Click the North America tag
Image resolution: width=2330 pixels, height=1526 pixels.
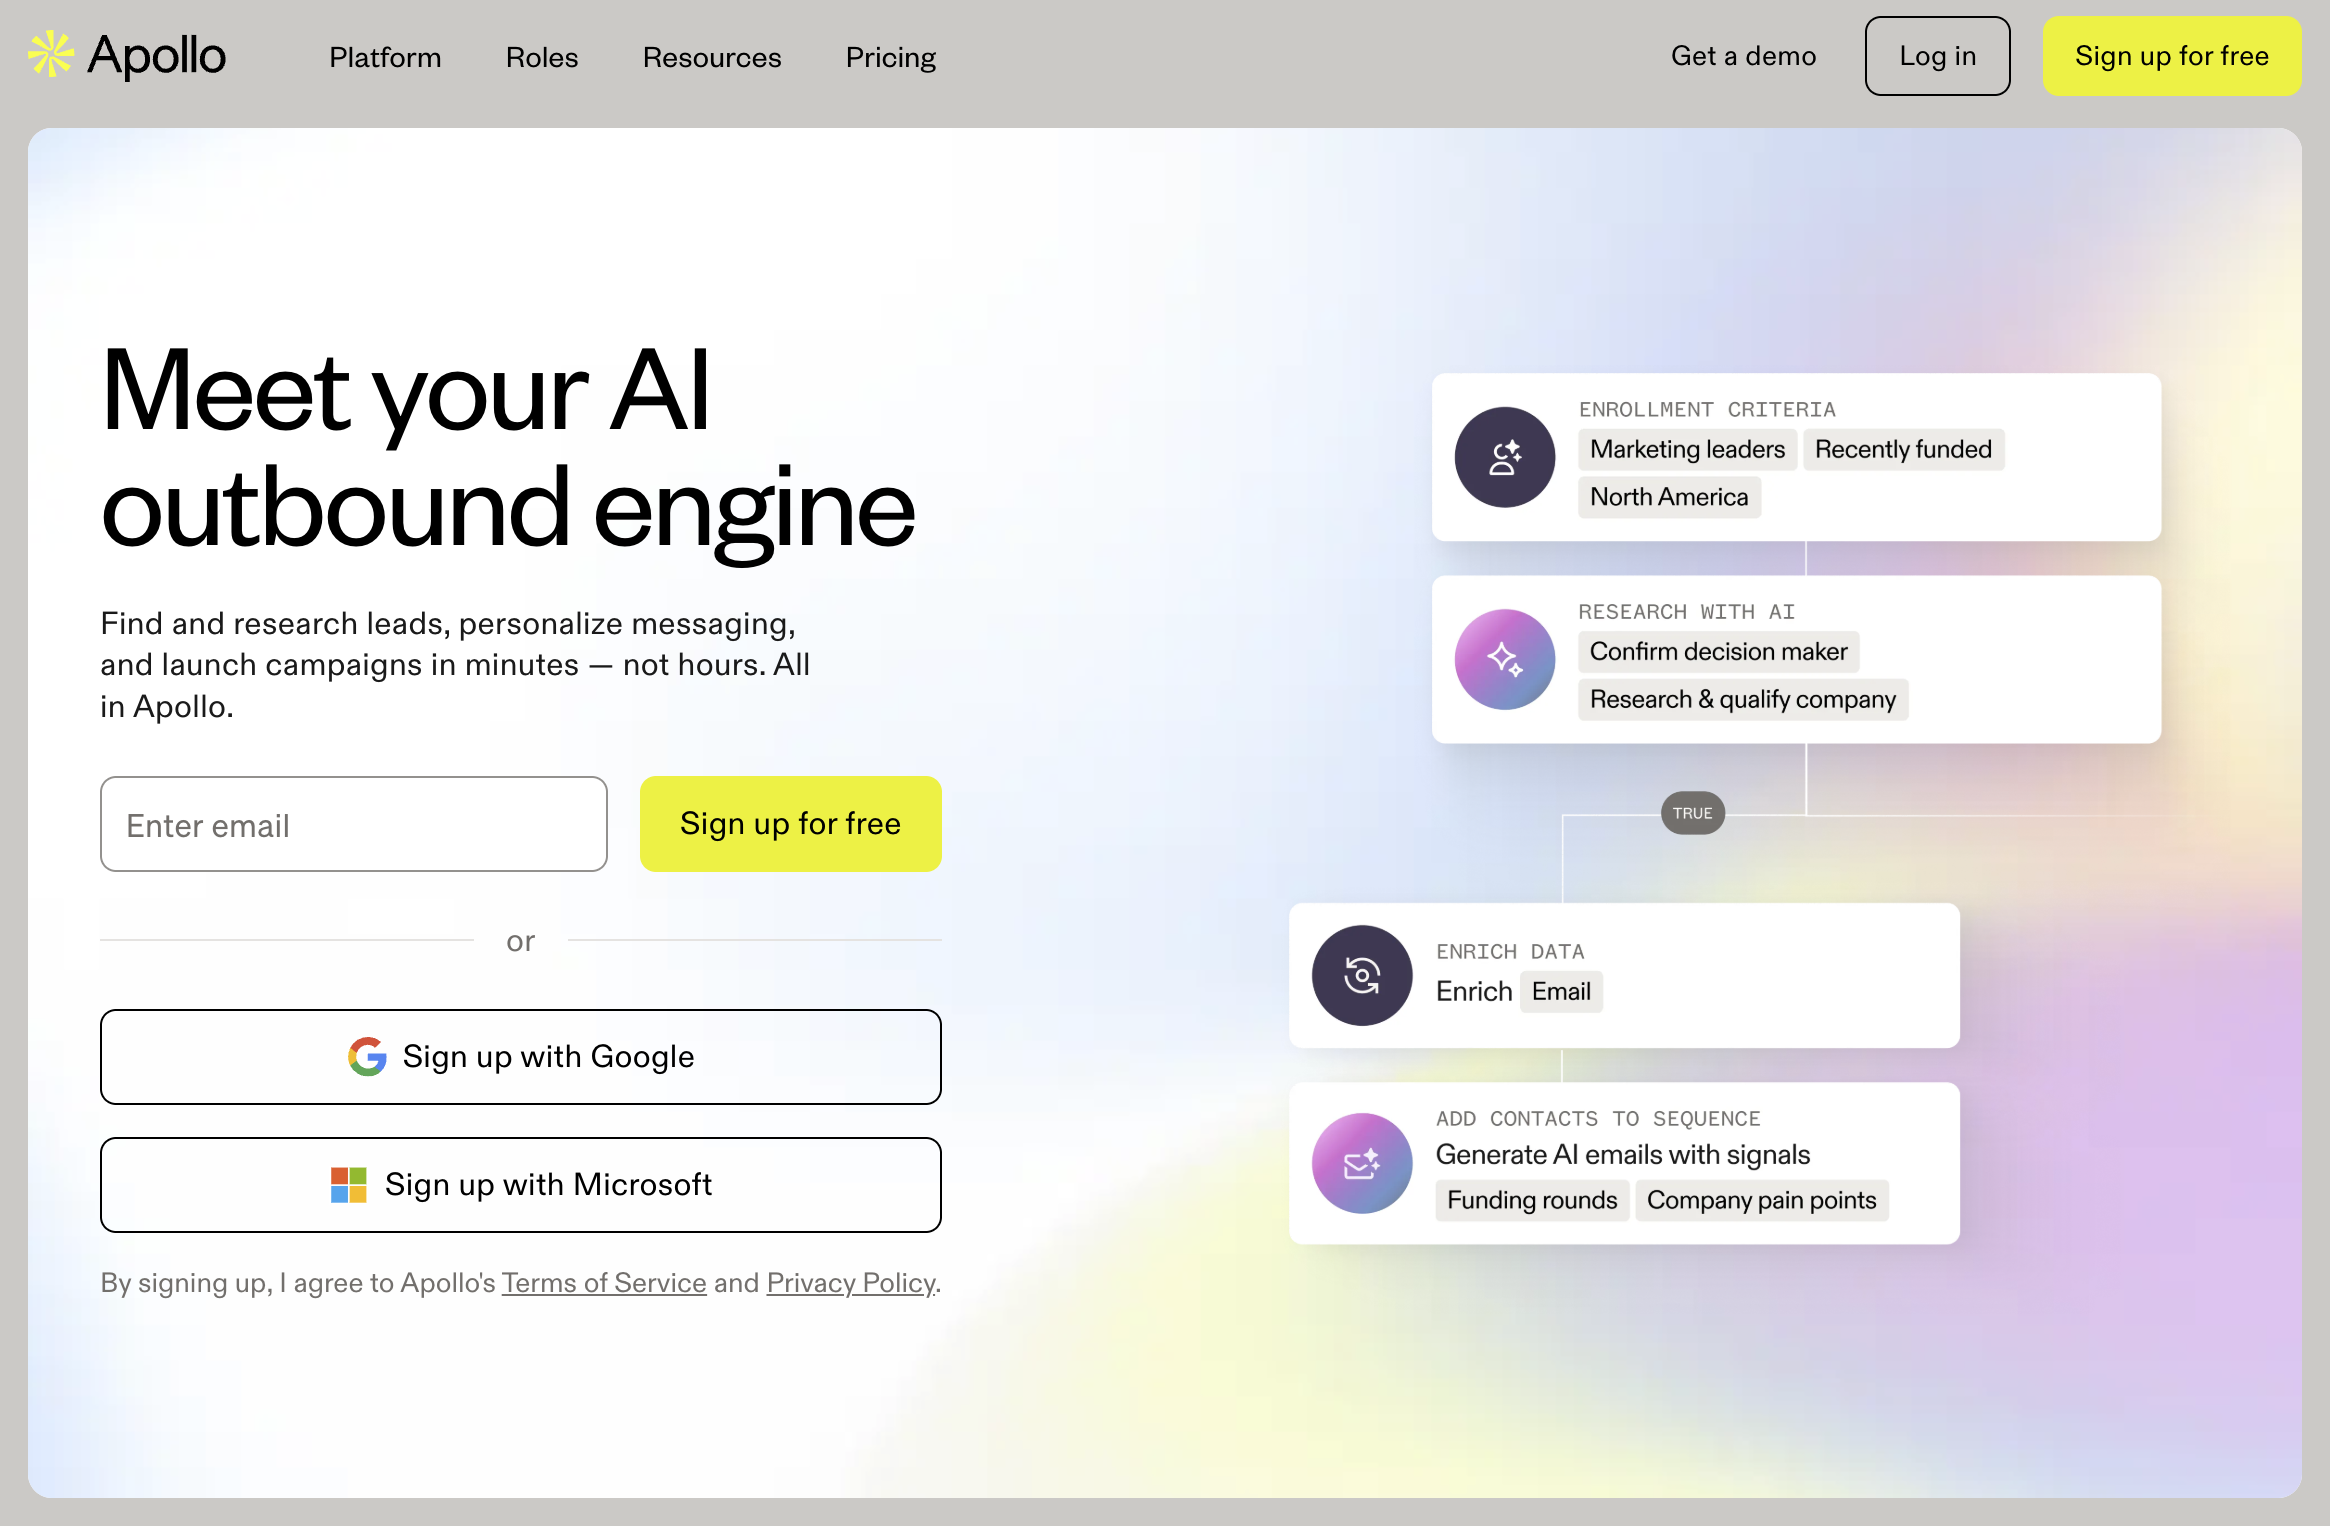point(1669,497)
